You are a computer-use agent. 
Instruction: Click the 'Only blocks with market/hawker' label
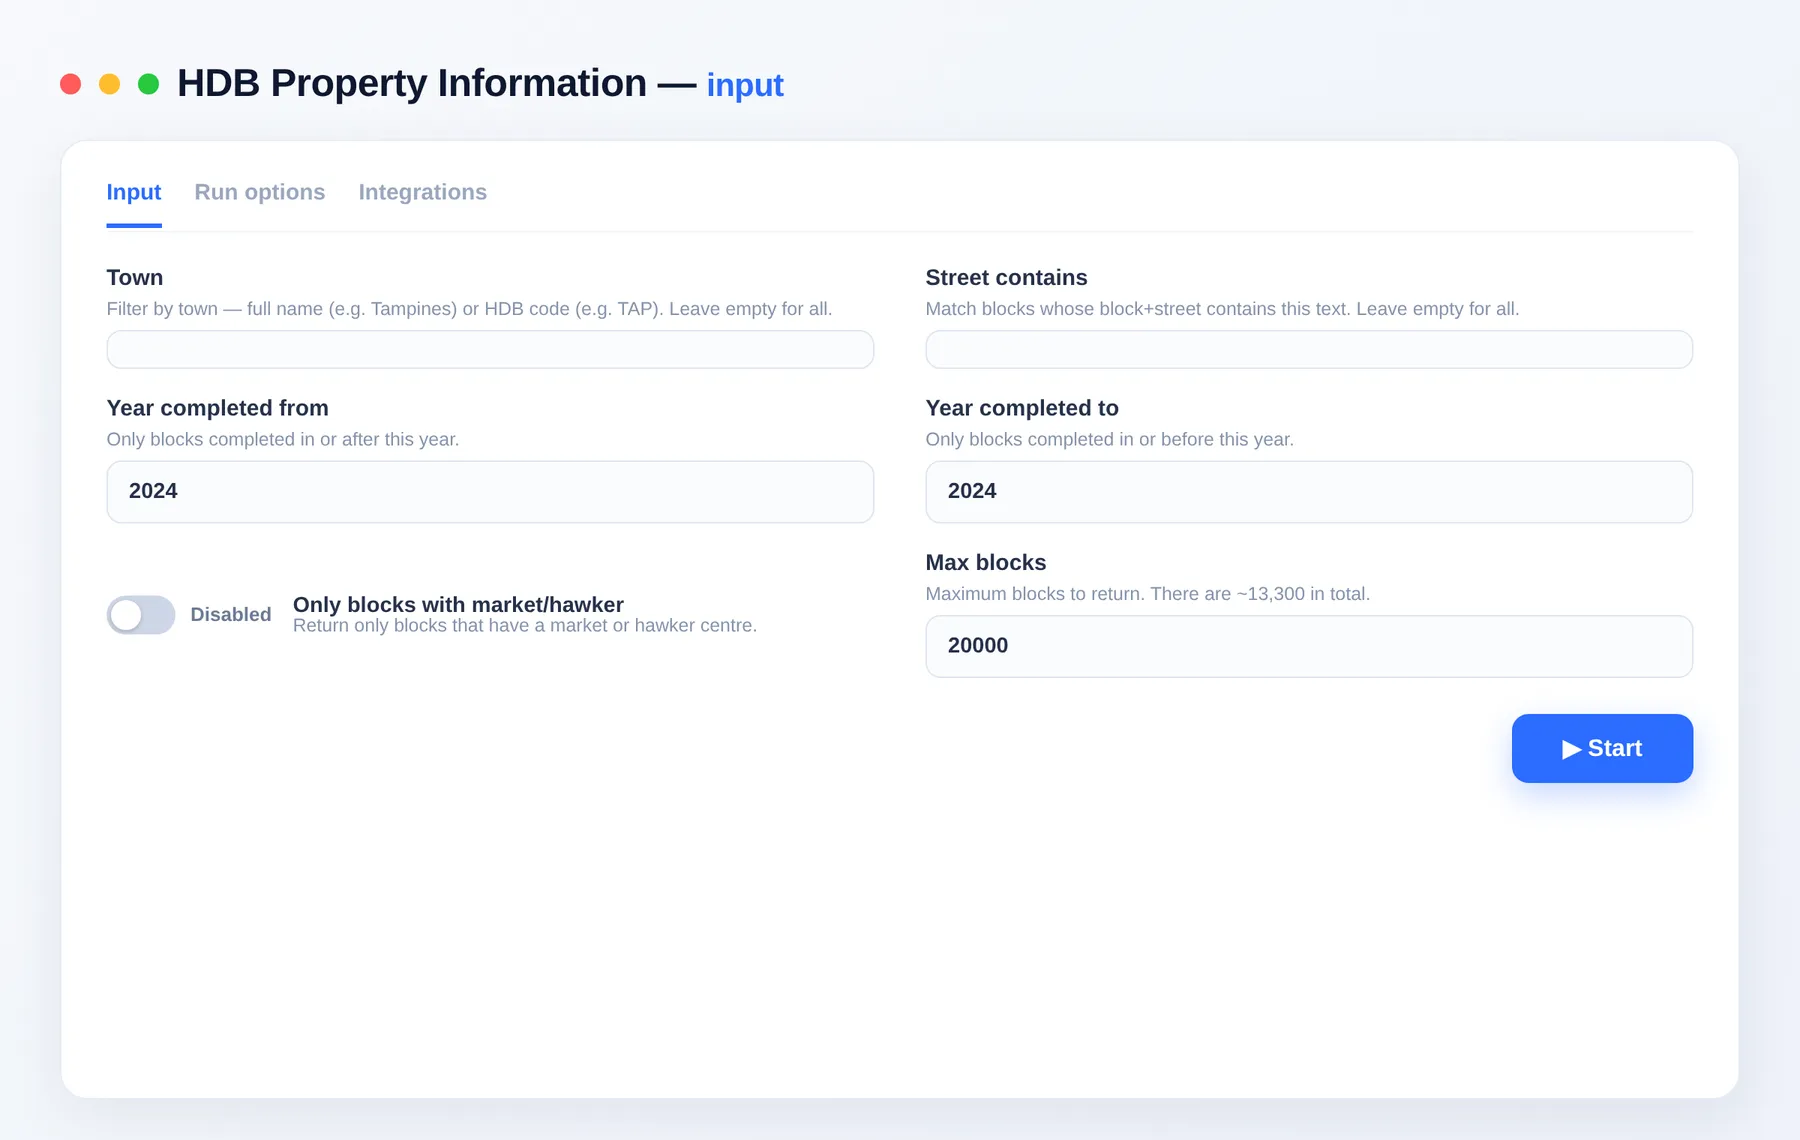458,604
